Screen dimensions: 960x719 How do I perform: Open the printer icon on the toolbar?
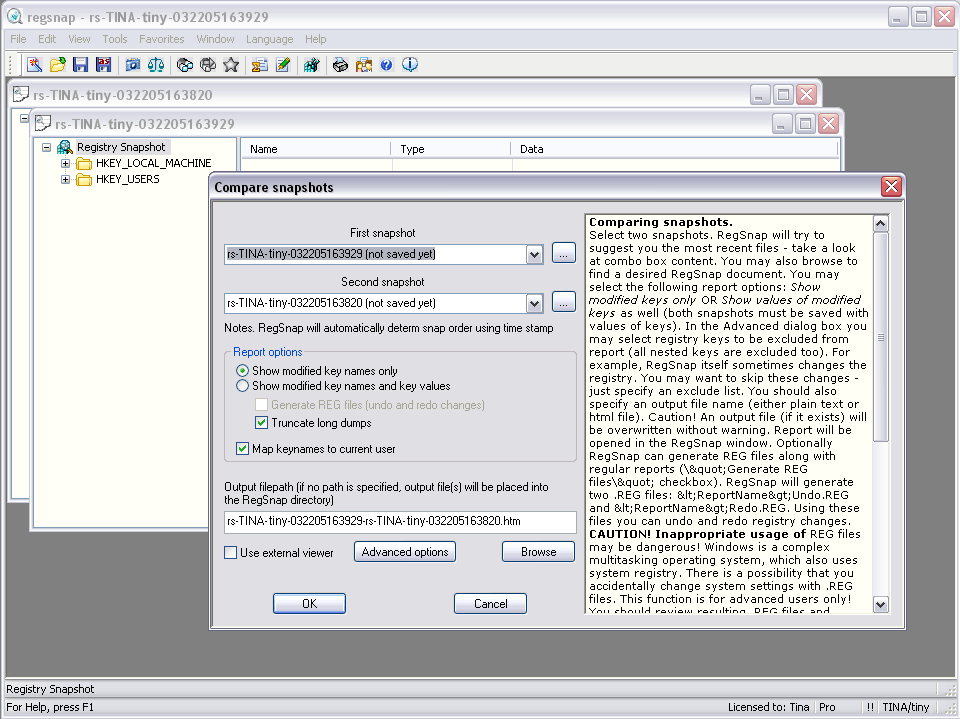(340, 64)
